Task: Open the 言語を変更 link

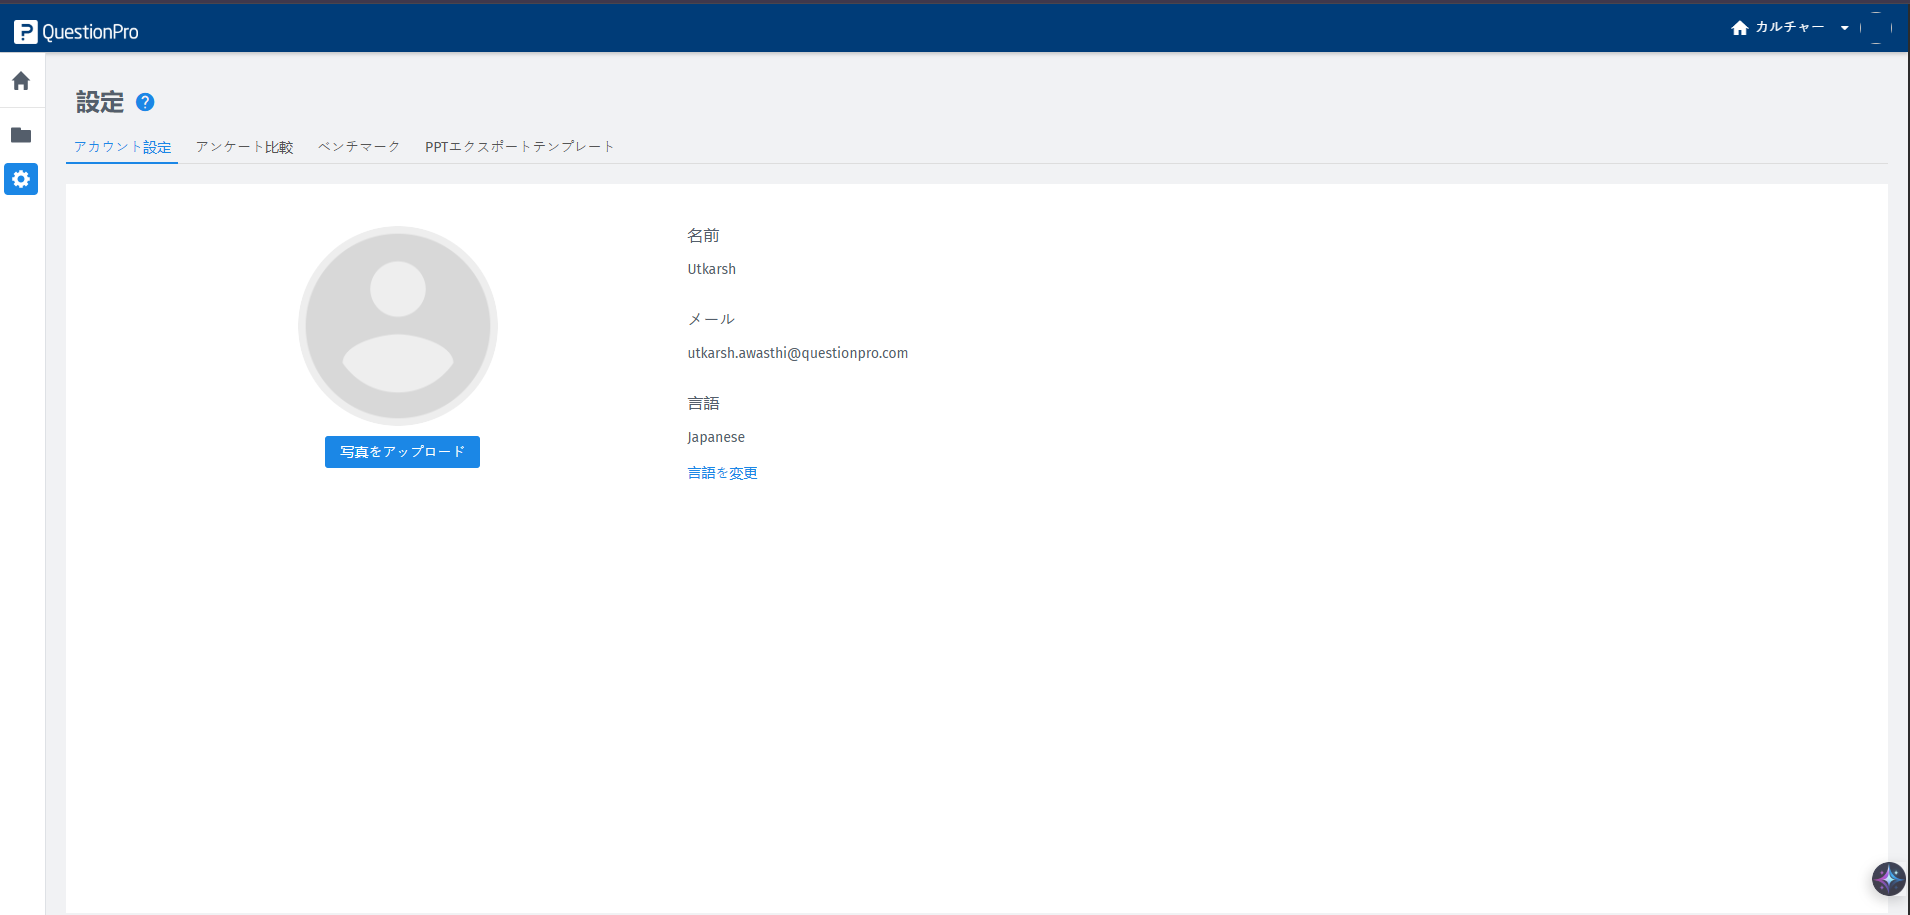Action: pyautogui.click(x=722, y=472)
